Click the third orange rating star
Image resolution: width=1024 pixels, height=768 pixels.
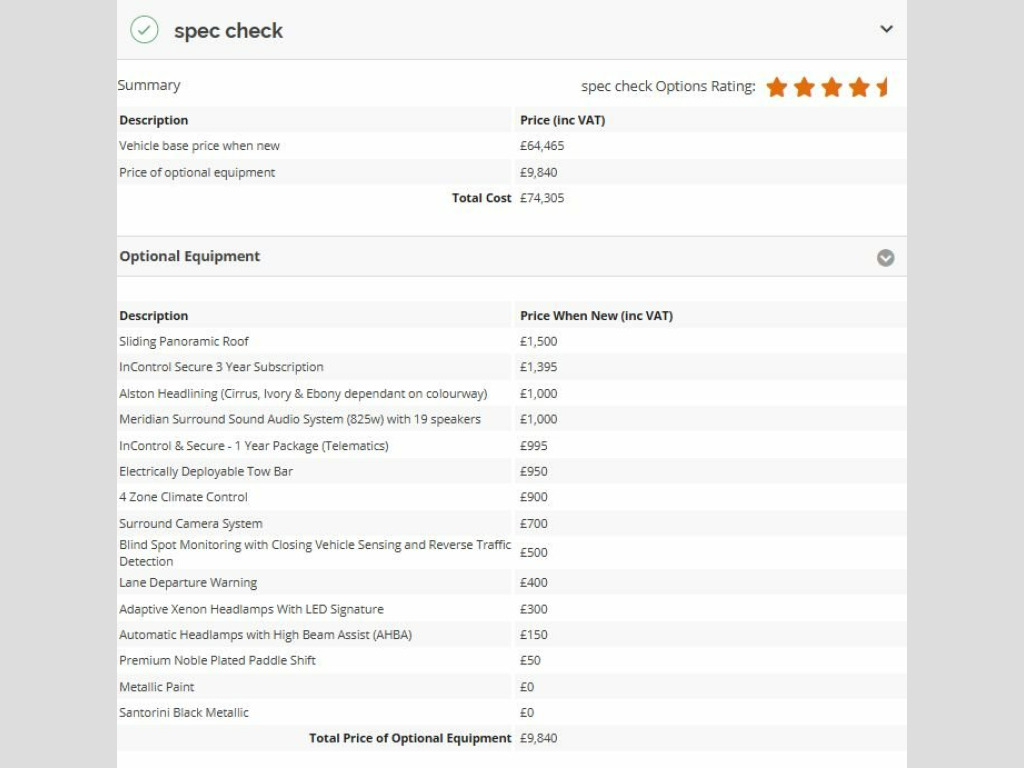(831, 87)
